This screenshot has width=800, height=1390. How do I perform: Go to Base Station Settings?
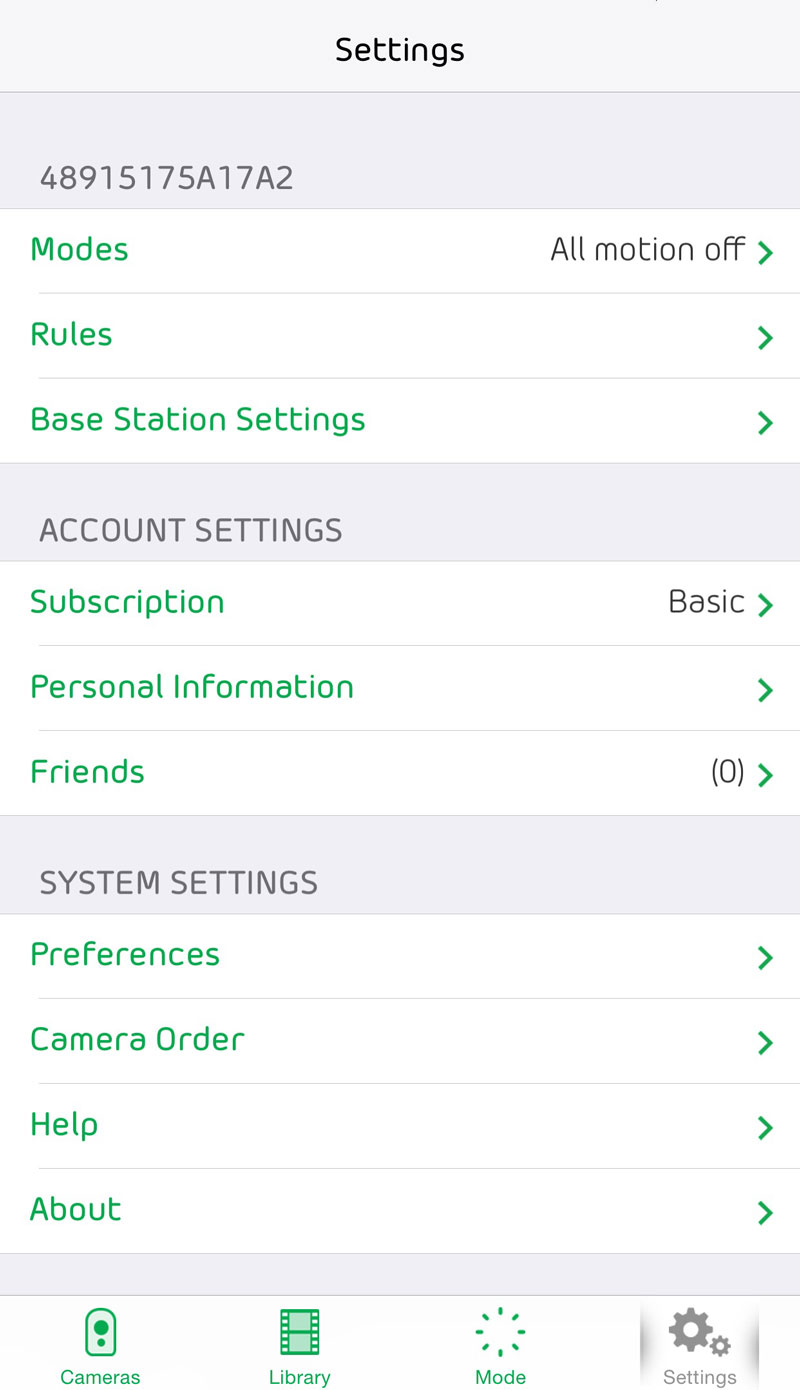click(198, 420)
